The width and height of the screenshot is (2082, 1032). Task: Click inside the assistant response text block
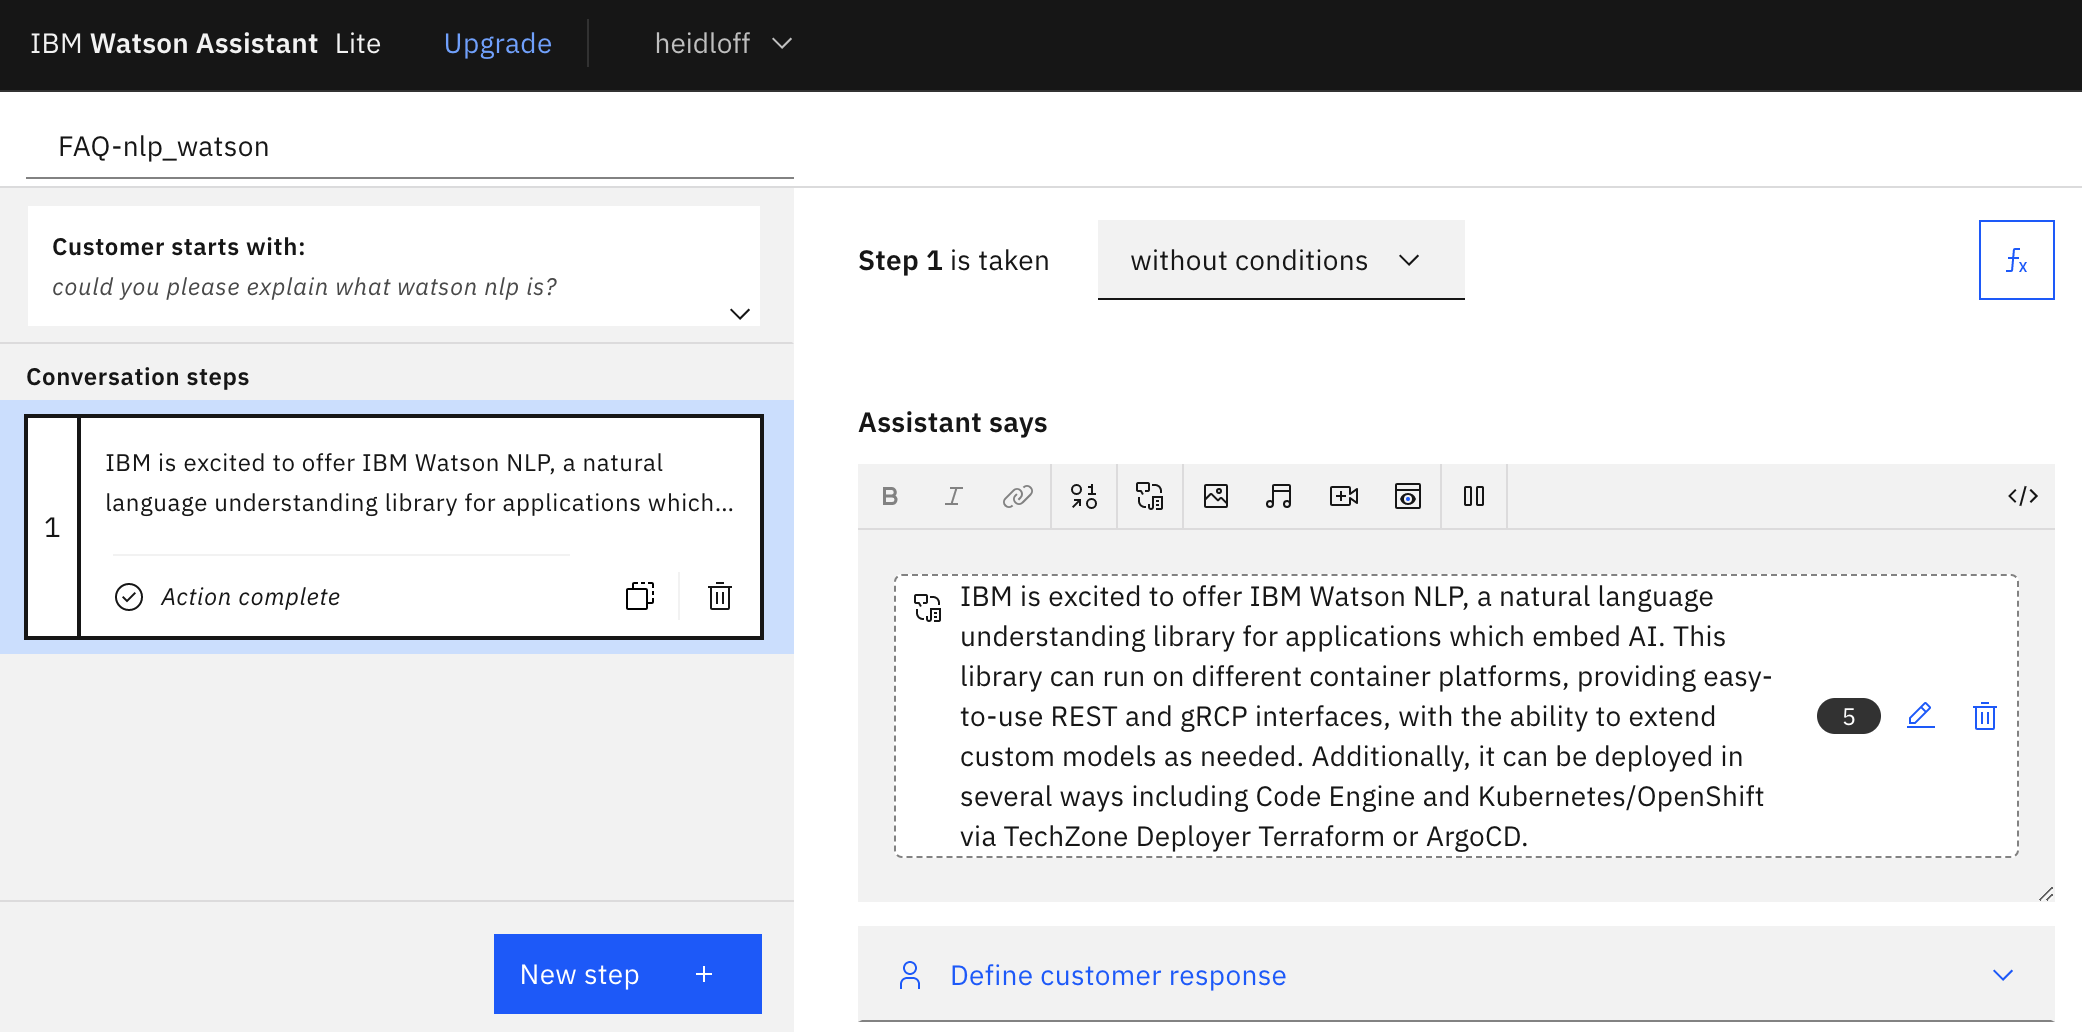click(x=1366, y=716)
